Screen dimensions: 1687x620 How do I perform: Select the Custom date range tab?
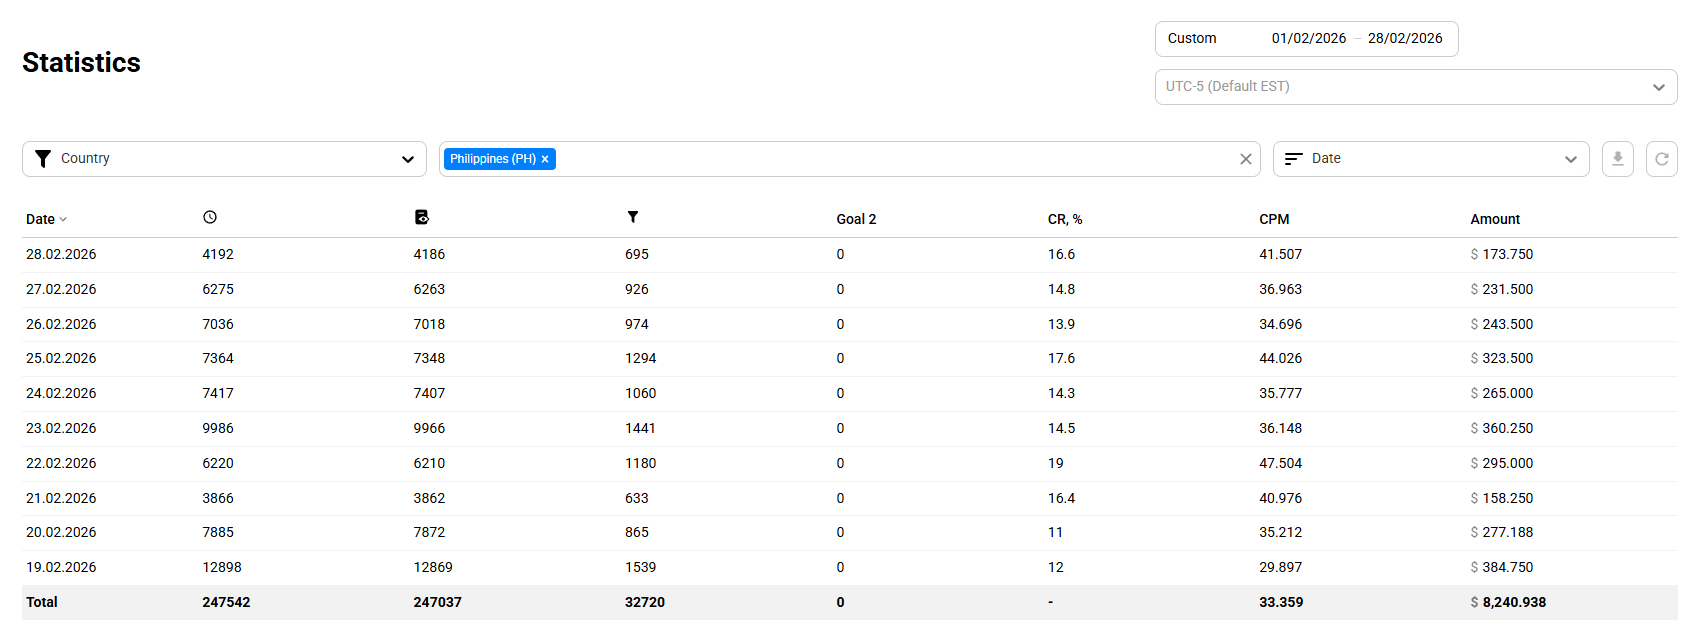click(1192, 38)
